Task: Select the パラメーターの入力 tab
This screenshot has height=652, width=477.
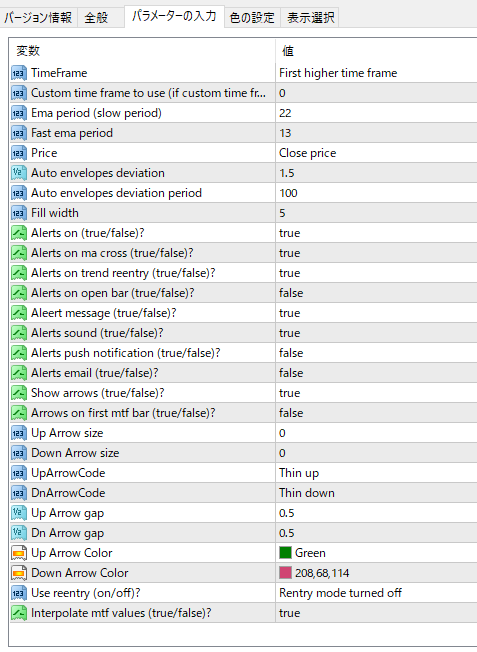Action: [174, 16]
